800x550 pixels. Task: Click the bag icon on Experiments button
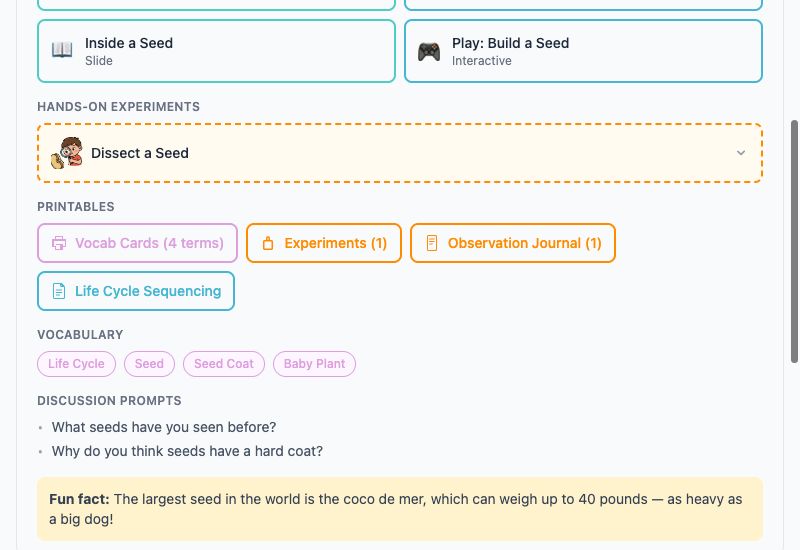(268, 243)
